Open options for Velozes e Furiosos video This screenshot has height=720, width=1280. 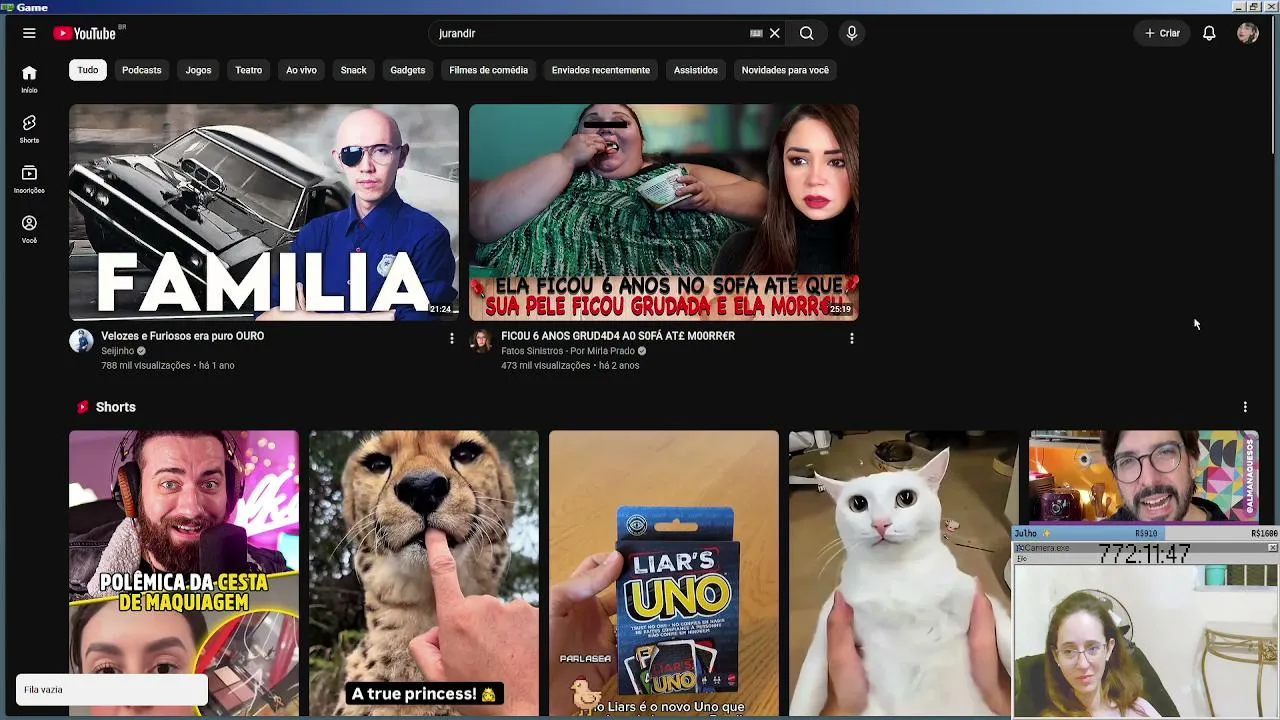click(x=451, y=339)
